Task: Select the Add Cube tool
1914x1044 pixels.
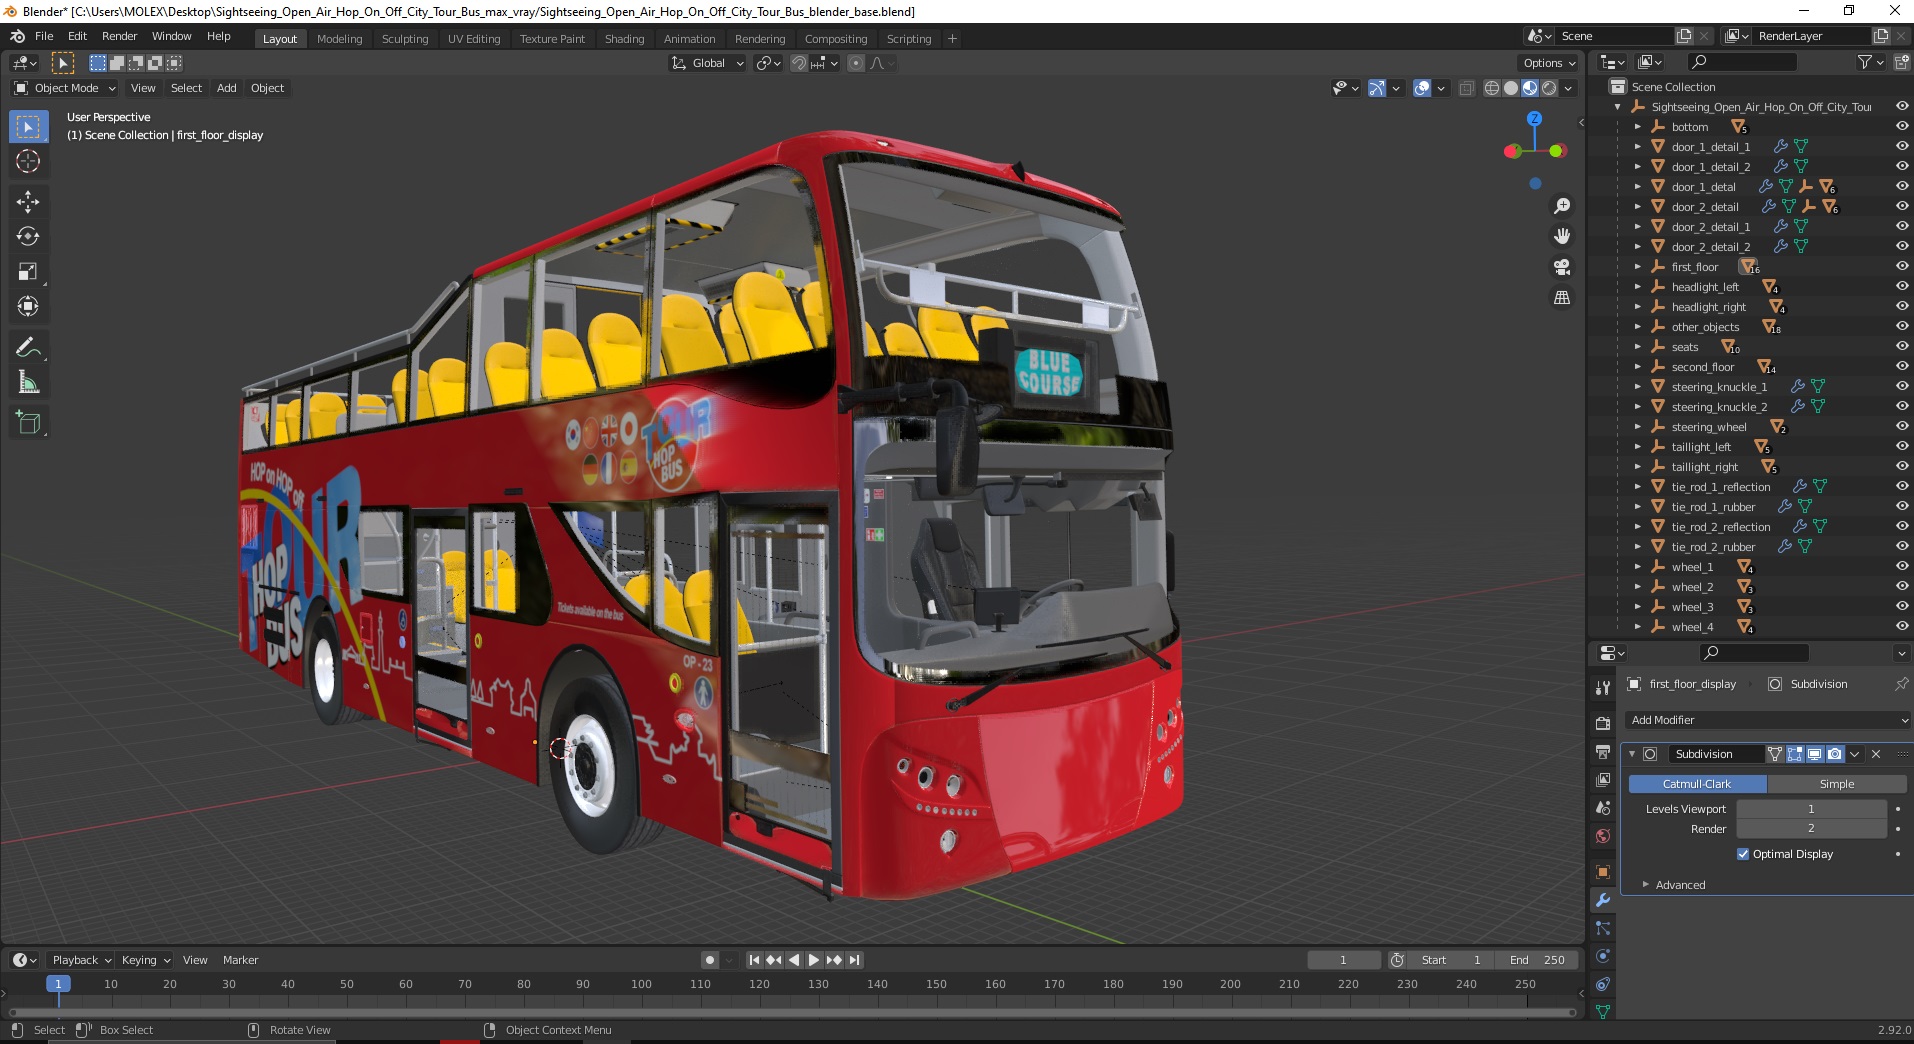Action: (28, 422)
